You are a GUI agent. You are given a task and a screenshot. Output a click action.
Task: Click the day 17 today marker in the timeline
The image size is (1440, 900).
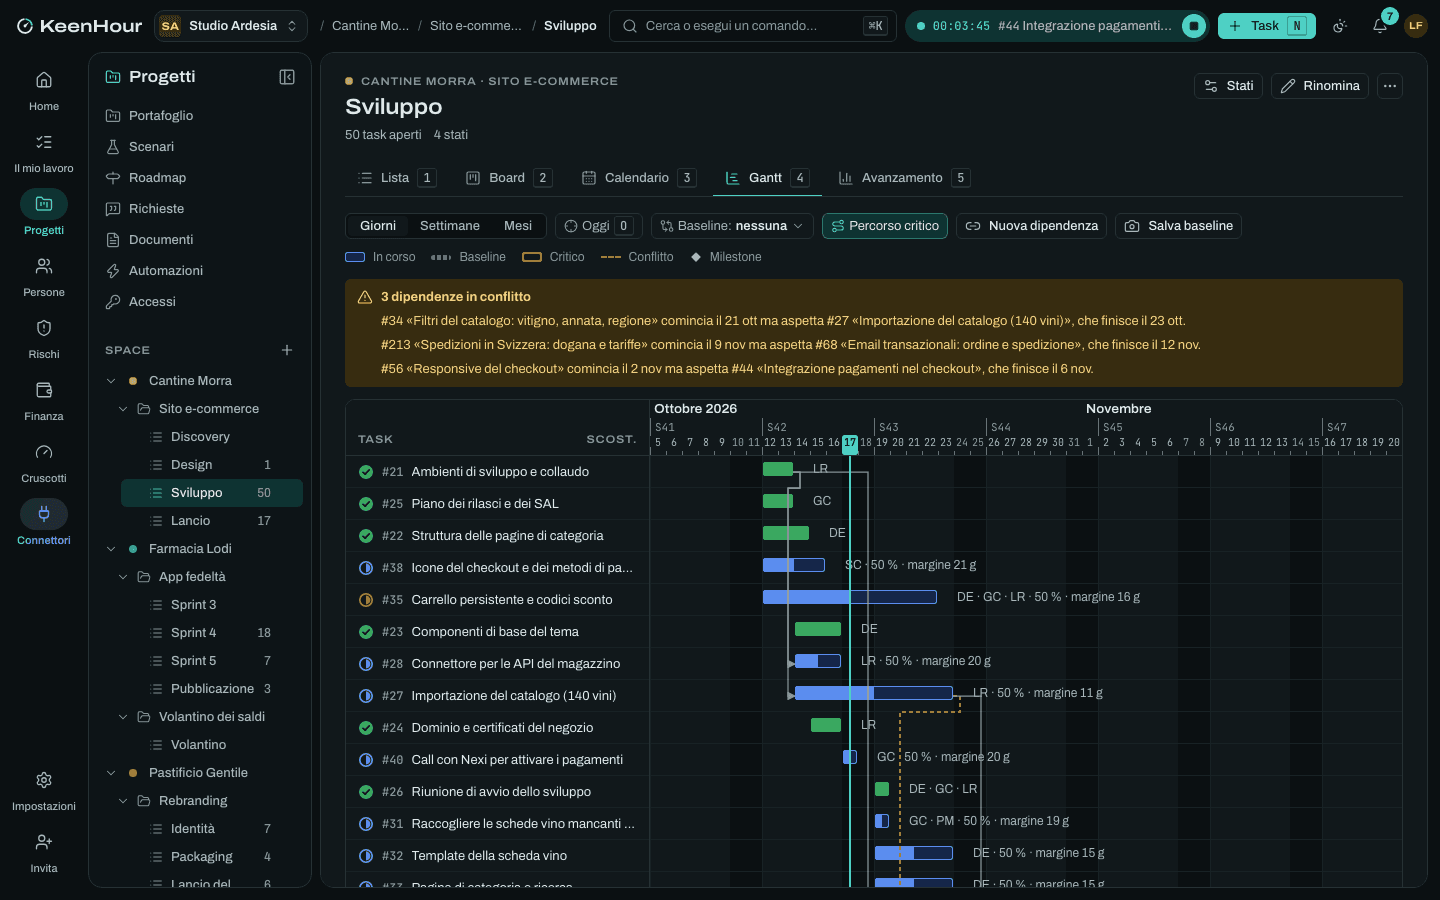(850, 443)
